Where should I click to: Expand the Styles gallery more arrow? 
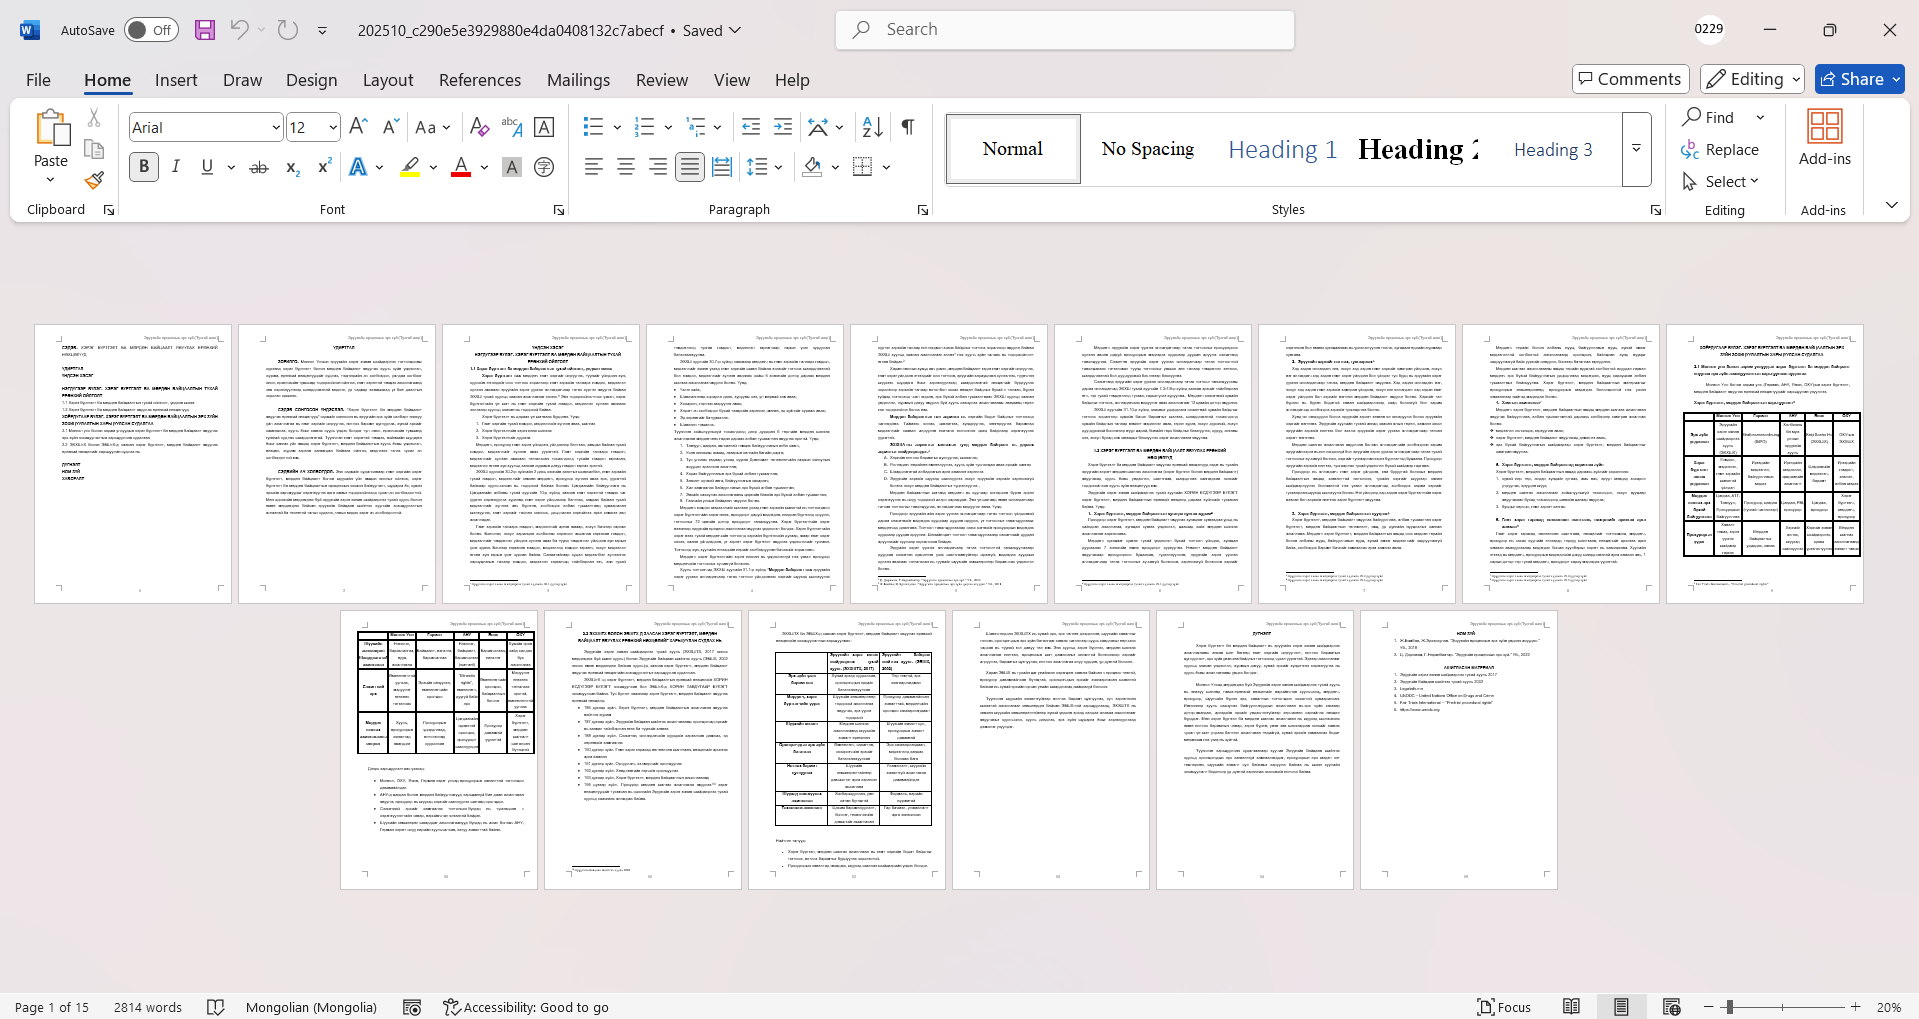click(1636, 149)
